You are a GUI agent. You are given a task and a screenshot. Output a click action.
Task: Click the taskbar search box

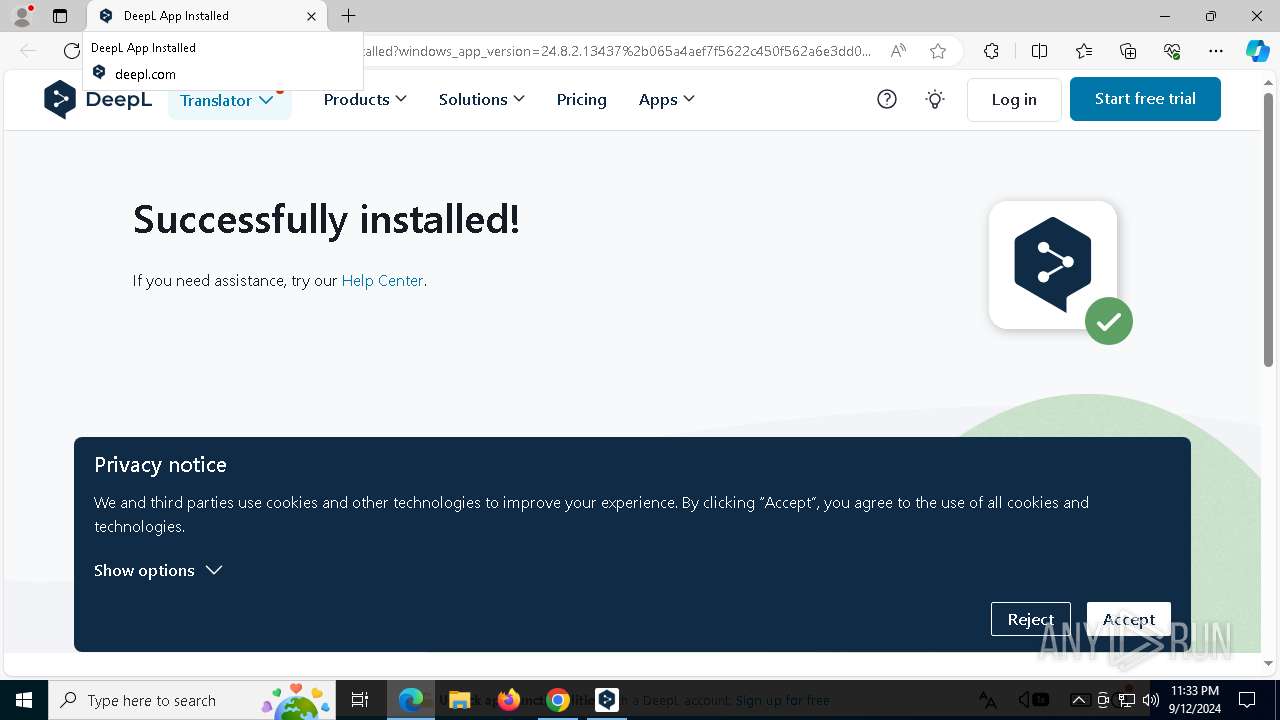click(x=192, y=700)
